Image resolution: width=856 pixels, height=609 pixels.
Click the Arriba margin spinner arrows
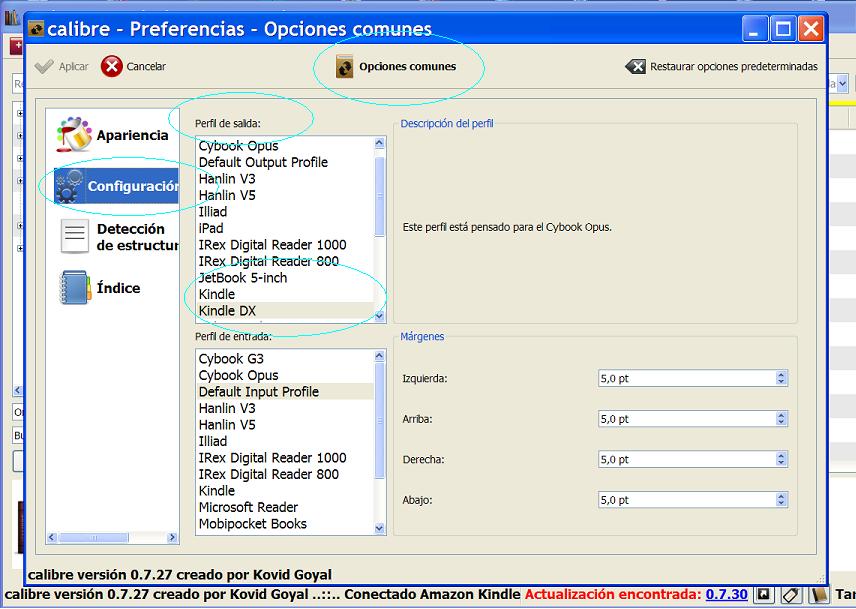tap(781, 419)
